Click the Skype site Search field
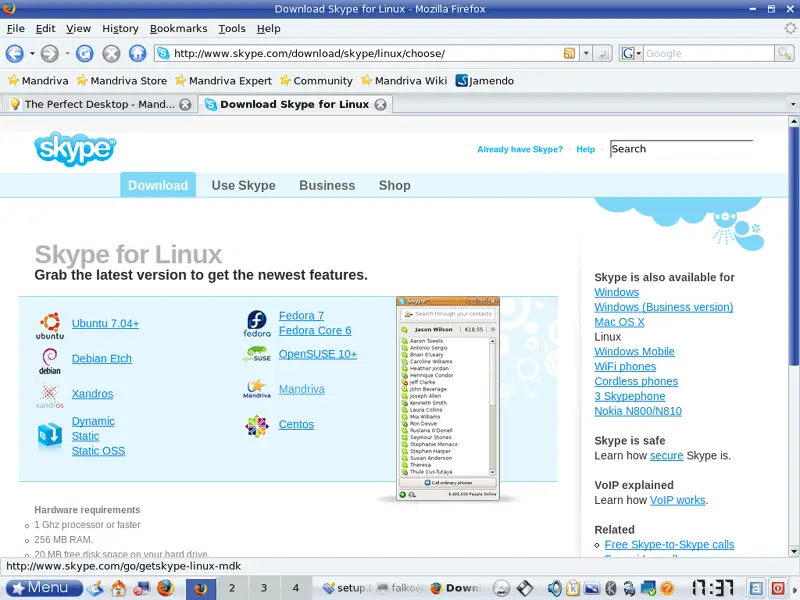 [x=681, y=148]
